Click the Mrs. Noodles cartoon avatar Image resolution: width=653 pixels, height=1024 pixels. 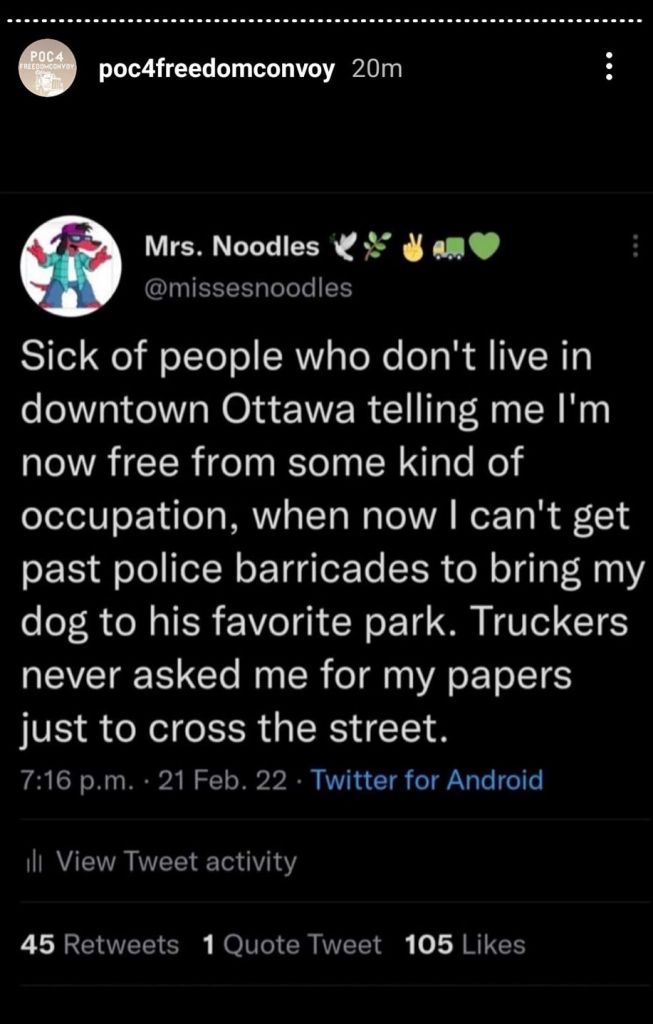[x=71, y=266]
